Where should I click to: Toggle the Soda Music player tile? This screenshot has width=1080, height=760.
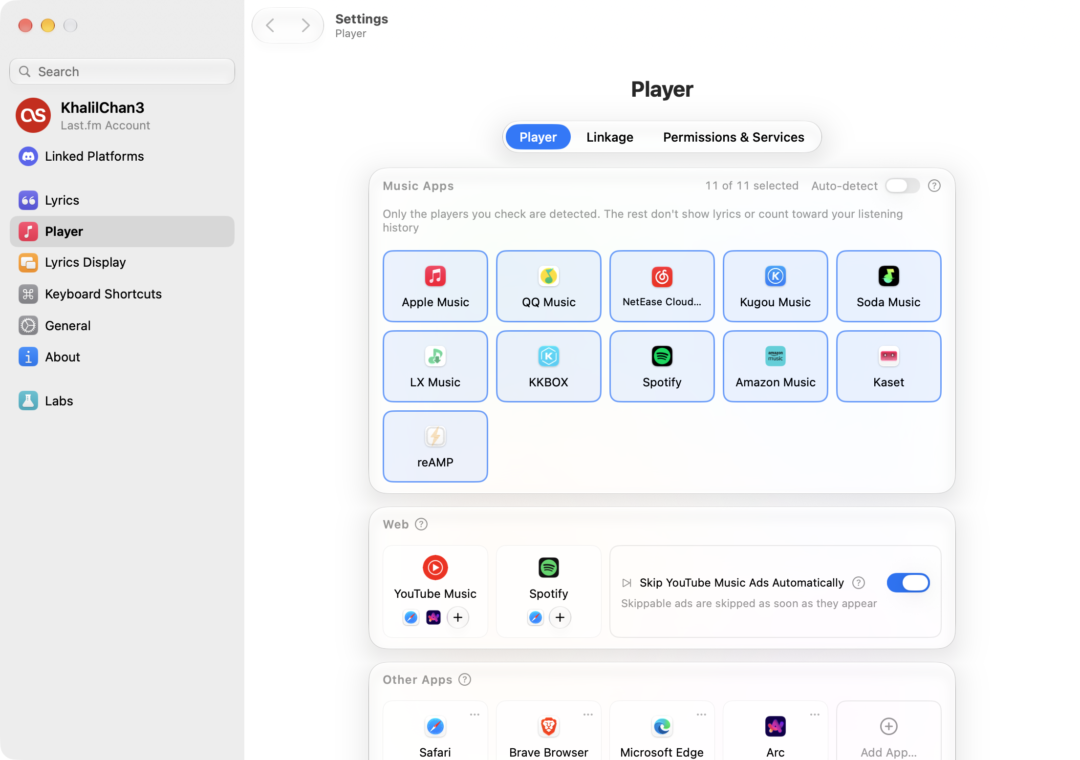(x=888, y=286)
